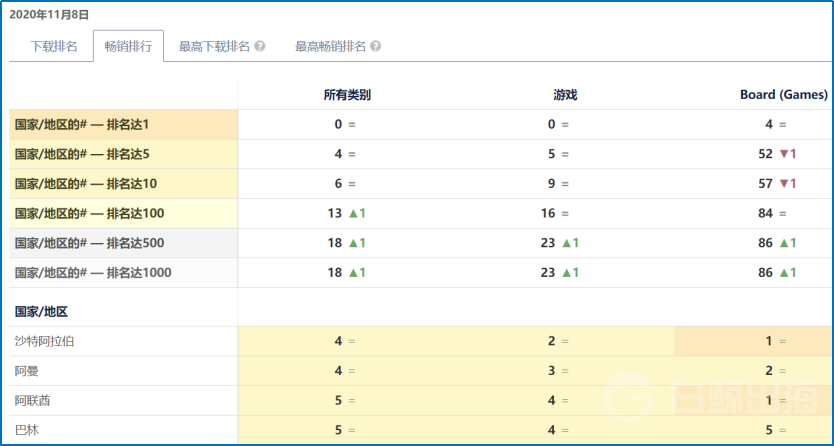Click red down arrow in 排名达5 Board
834x446 pixels.
783,154
